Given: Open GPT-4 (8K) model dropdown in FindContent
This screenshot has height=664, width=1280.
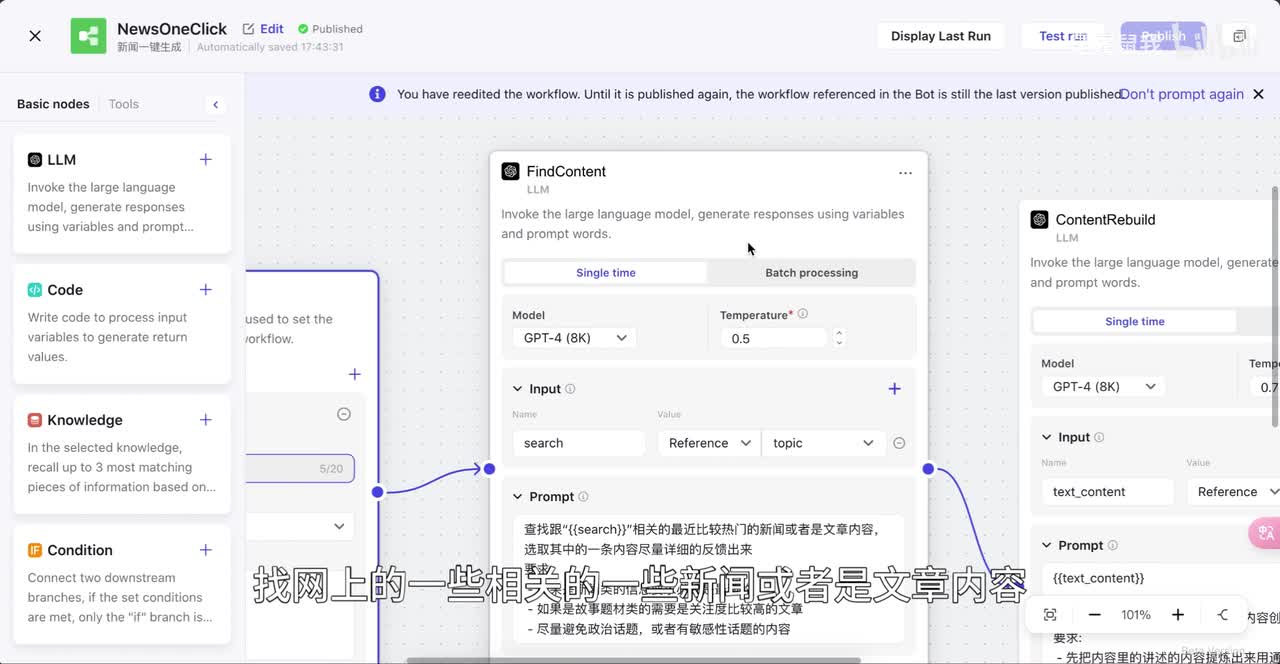Looking at the screenshot, I should (x=575, y=338).
